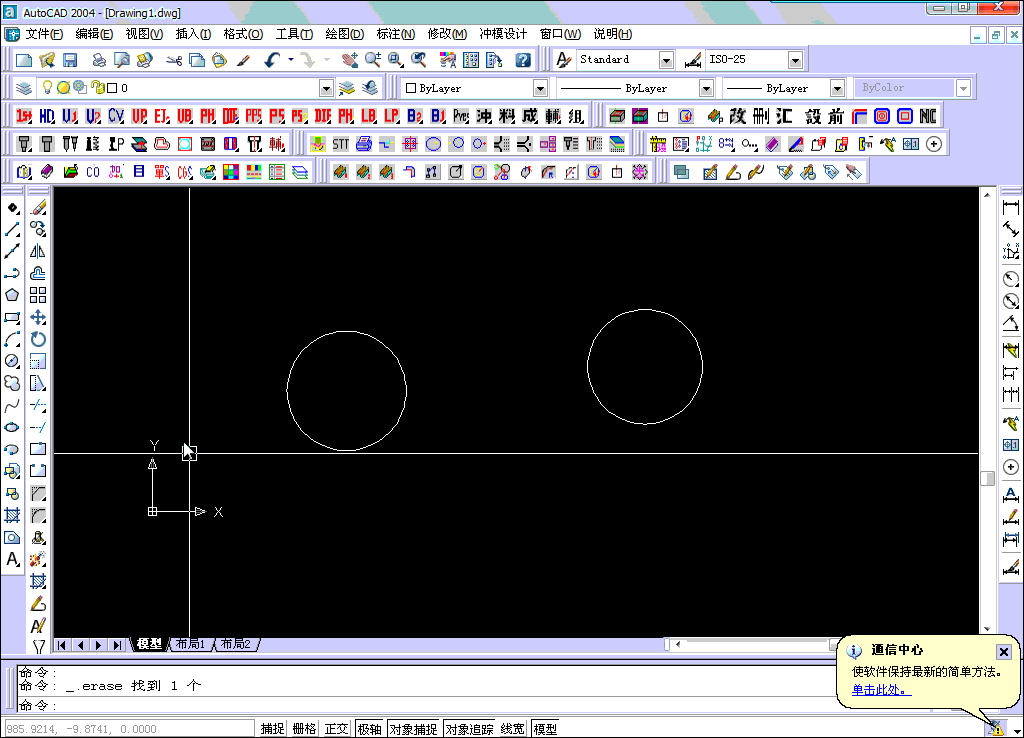
Task: Toggle 对象追踪 object tracking
Action: [470, 729]
